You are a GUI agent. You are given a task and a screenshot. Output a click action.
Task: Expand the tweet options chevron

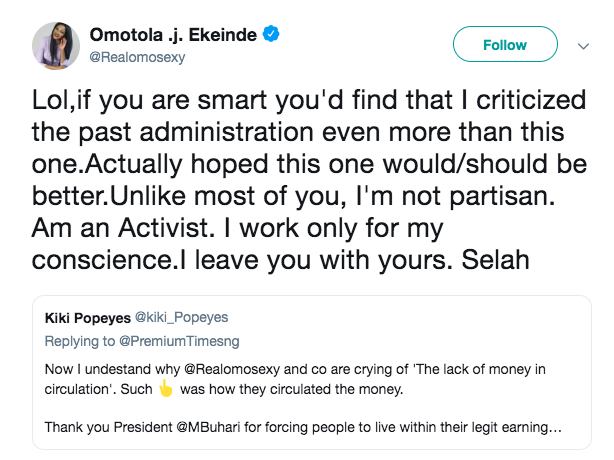pyautogui.click(x=583, y=46)
